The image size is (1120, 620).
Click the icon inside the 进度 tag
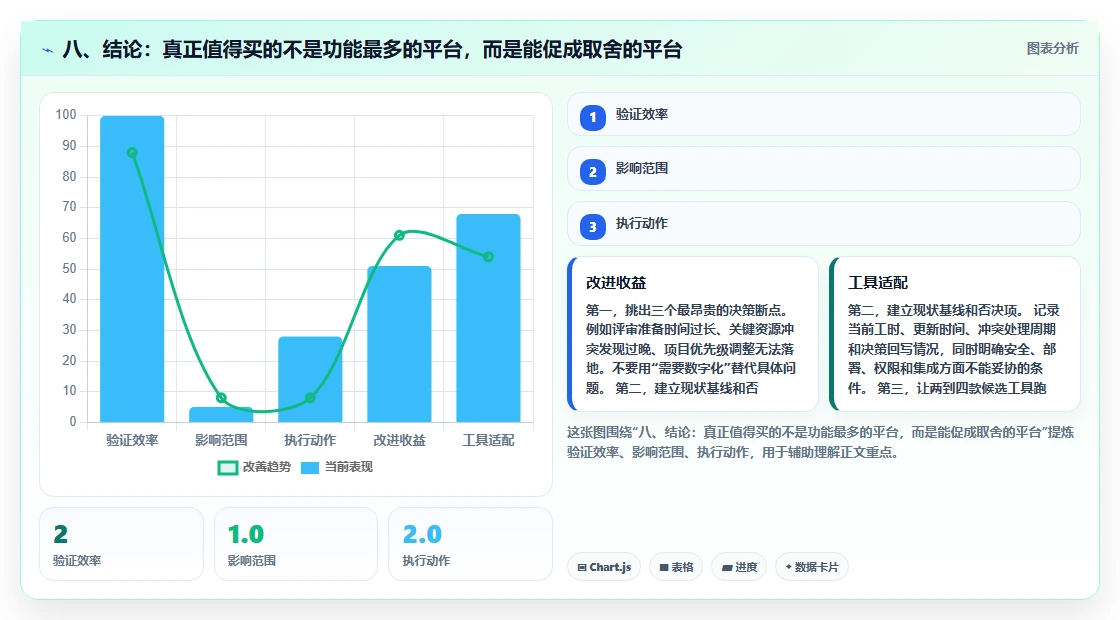tap(727, 568)
